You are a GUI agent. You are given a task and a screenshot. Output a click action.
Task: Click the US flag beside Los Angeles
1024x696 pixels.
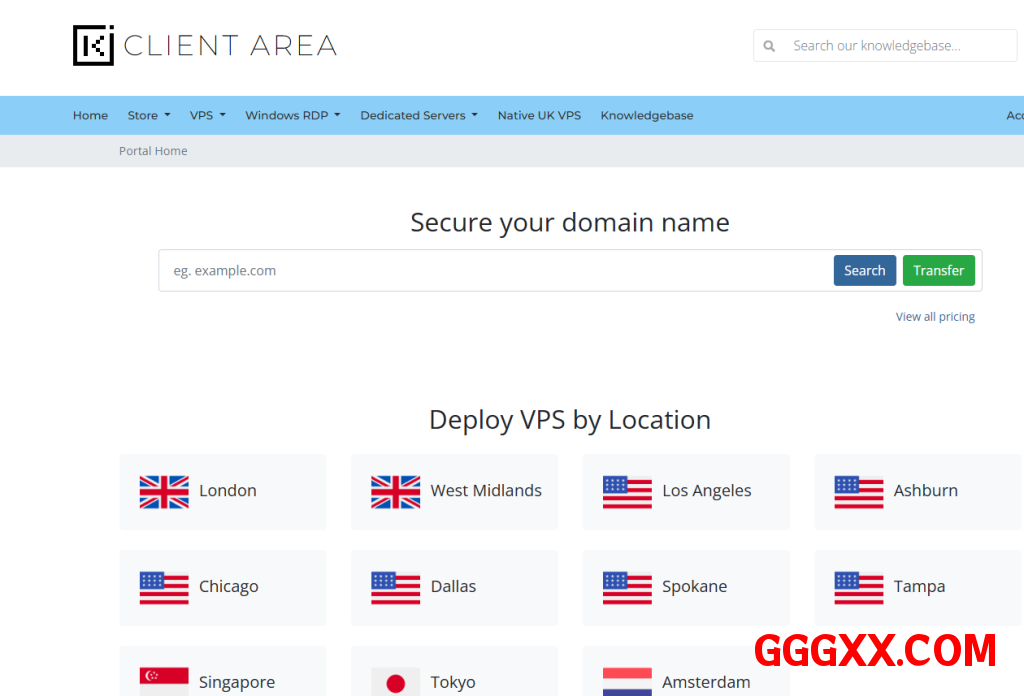(627, 491)
